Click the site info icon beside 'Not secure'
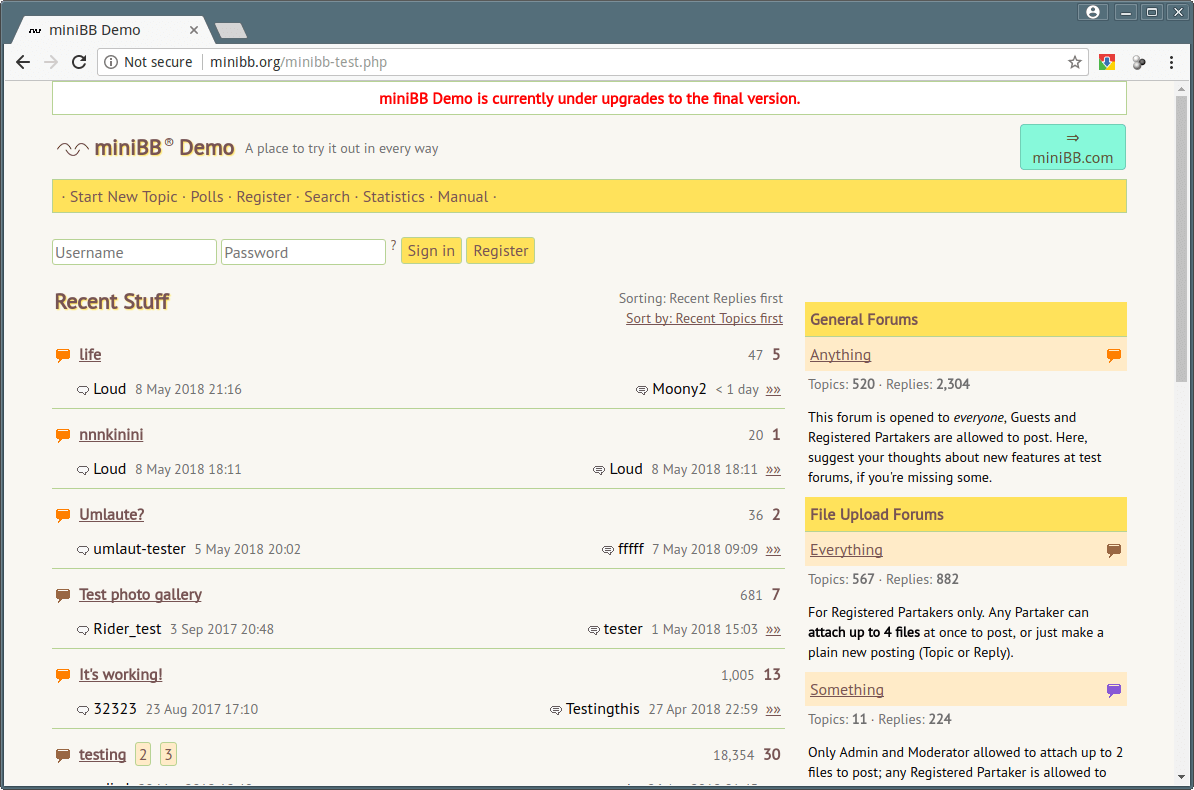The height and width of the screenshot is (790, 1194). 111,62
